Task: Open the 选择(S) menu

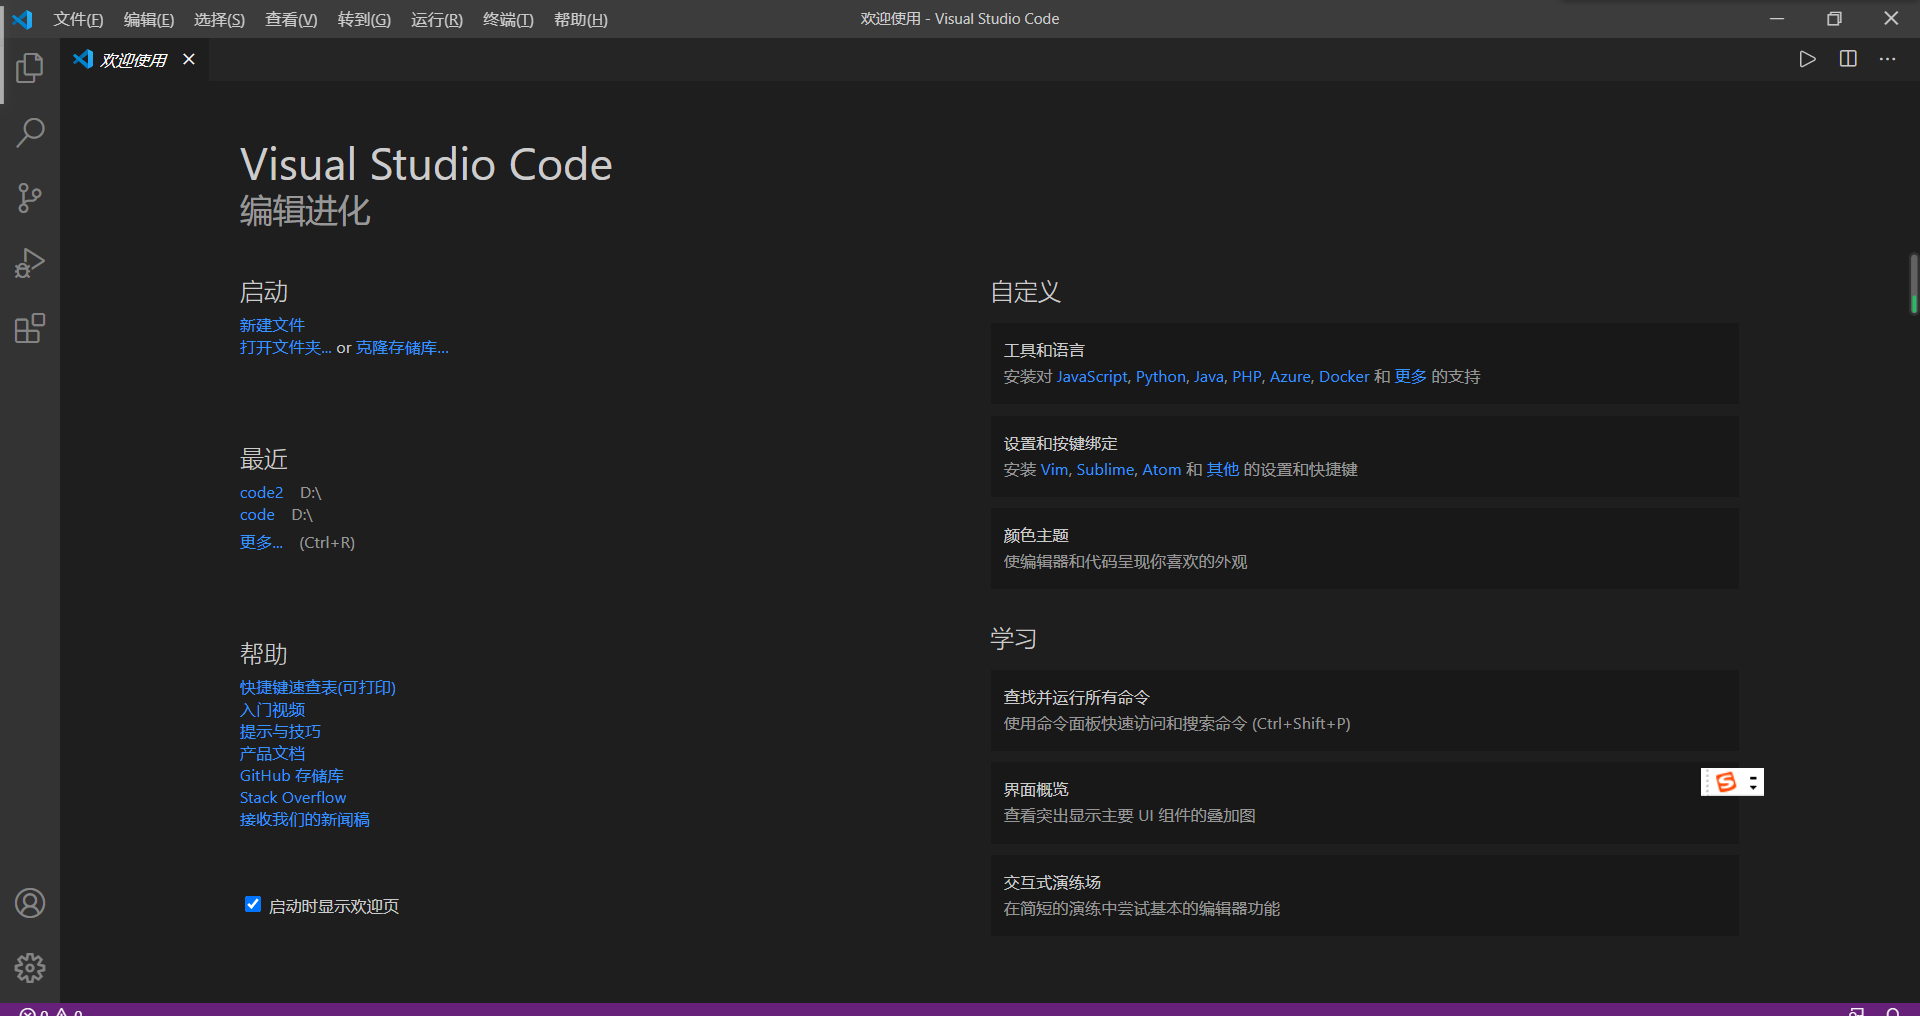Action: [x=219, y=19]
